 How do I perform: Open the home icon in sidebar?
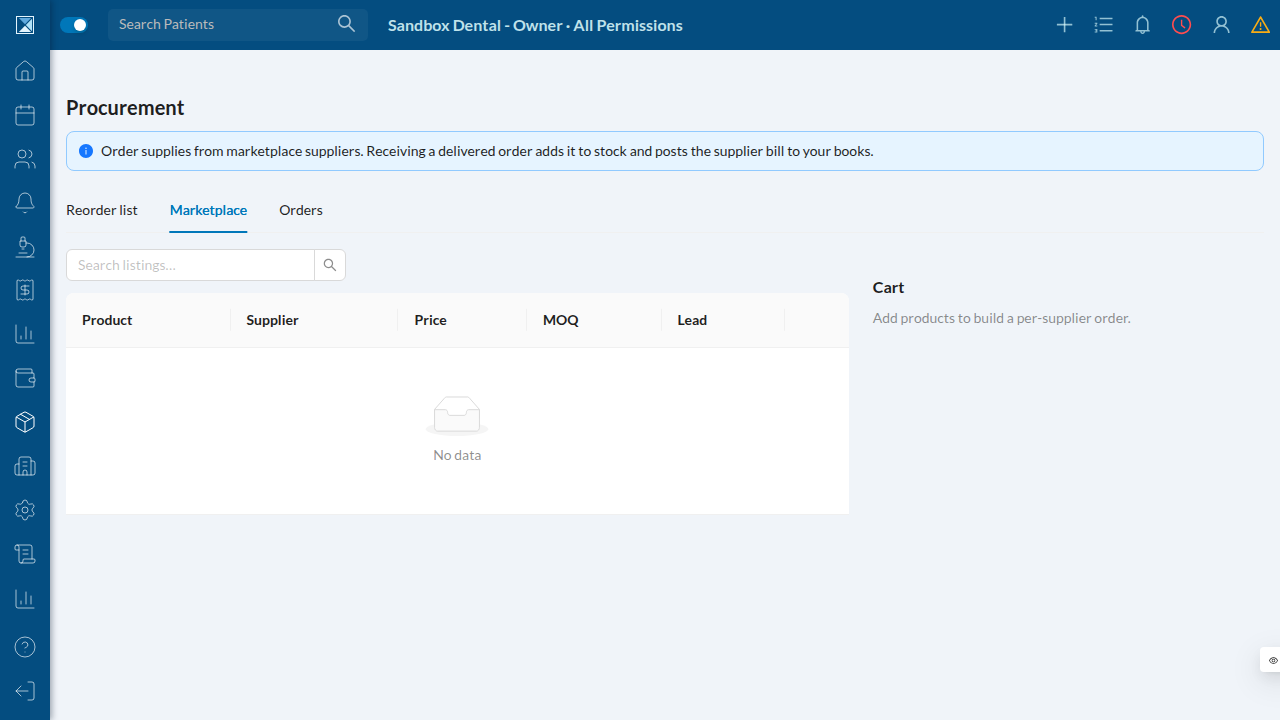point(25,71)
